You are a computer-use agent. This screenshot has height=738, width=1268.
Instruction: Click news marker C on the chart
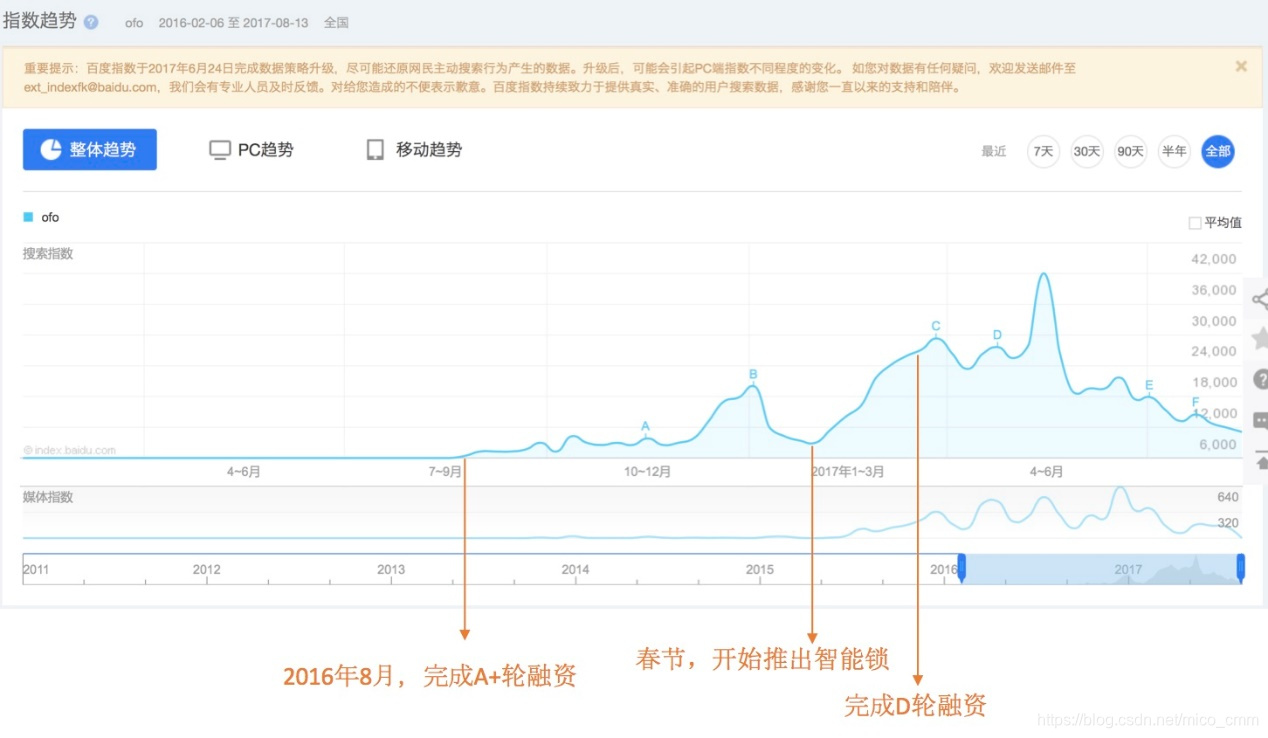click(x=936, y=326)
